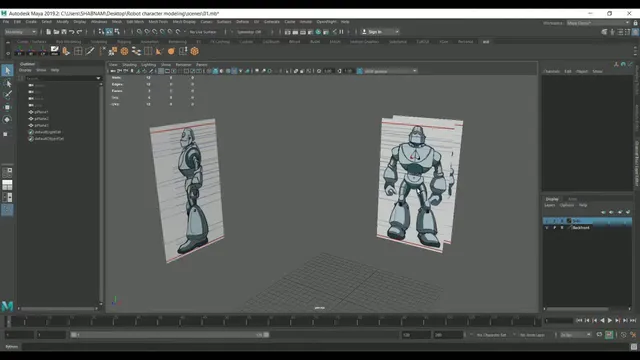Toggle display type of BackFront layer
This screenshot has height=360, width=640.
click(562, 228)
